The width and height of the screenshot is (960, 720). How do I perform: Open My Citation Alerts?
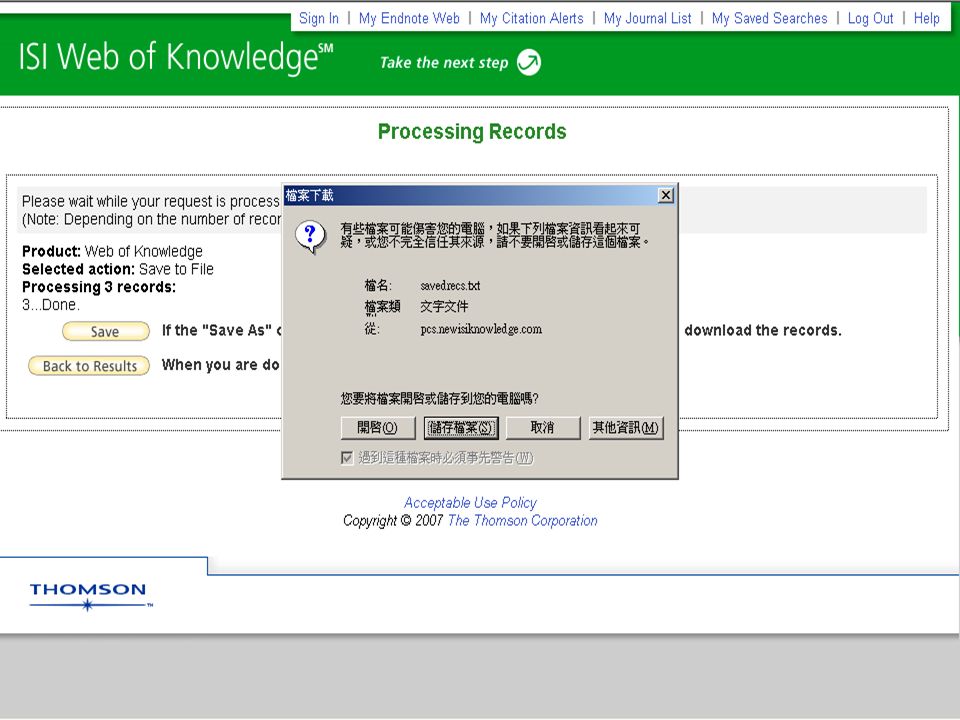pos(531,18)
